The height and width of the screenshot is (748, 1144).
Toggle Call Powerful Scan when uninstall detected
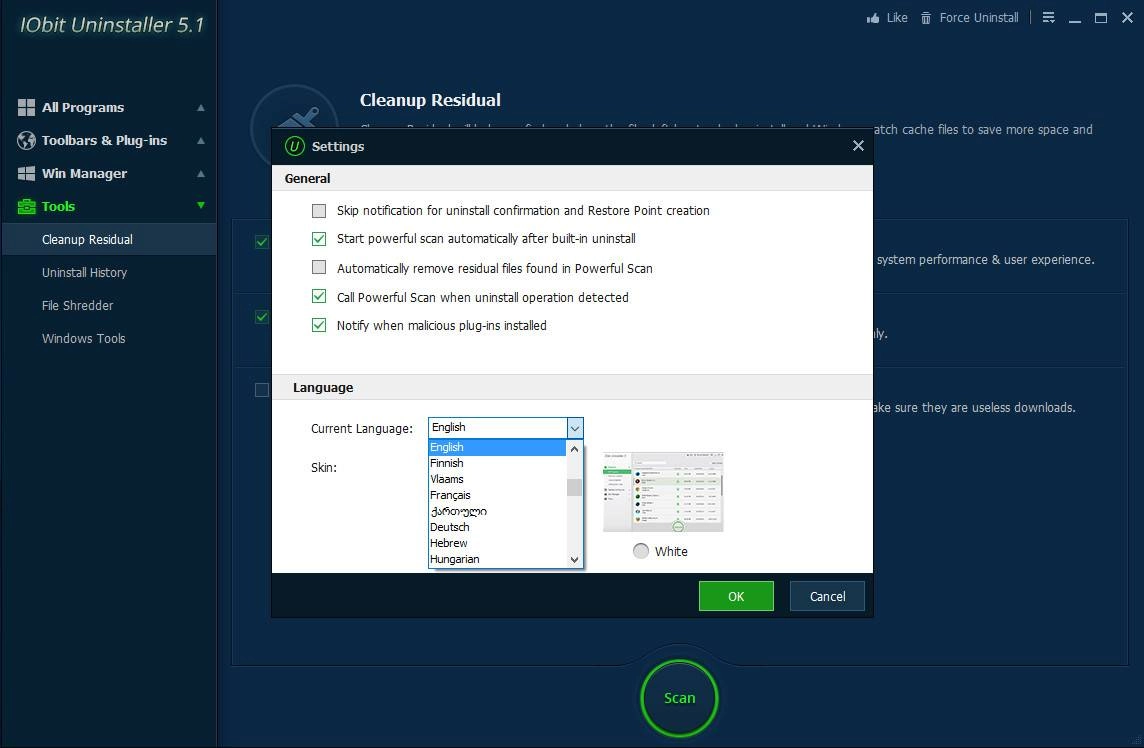click(319, 296)
